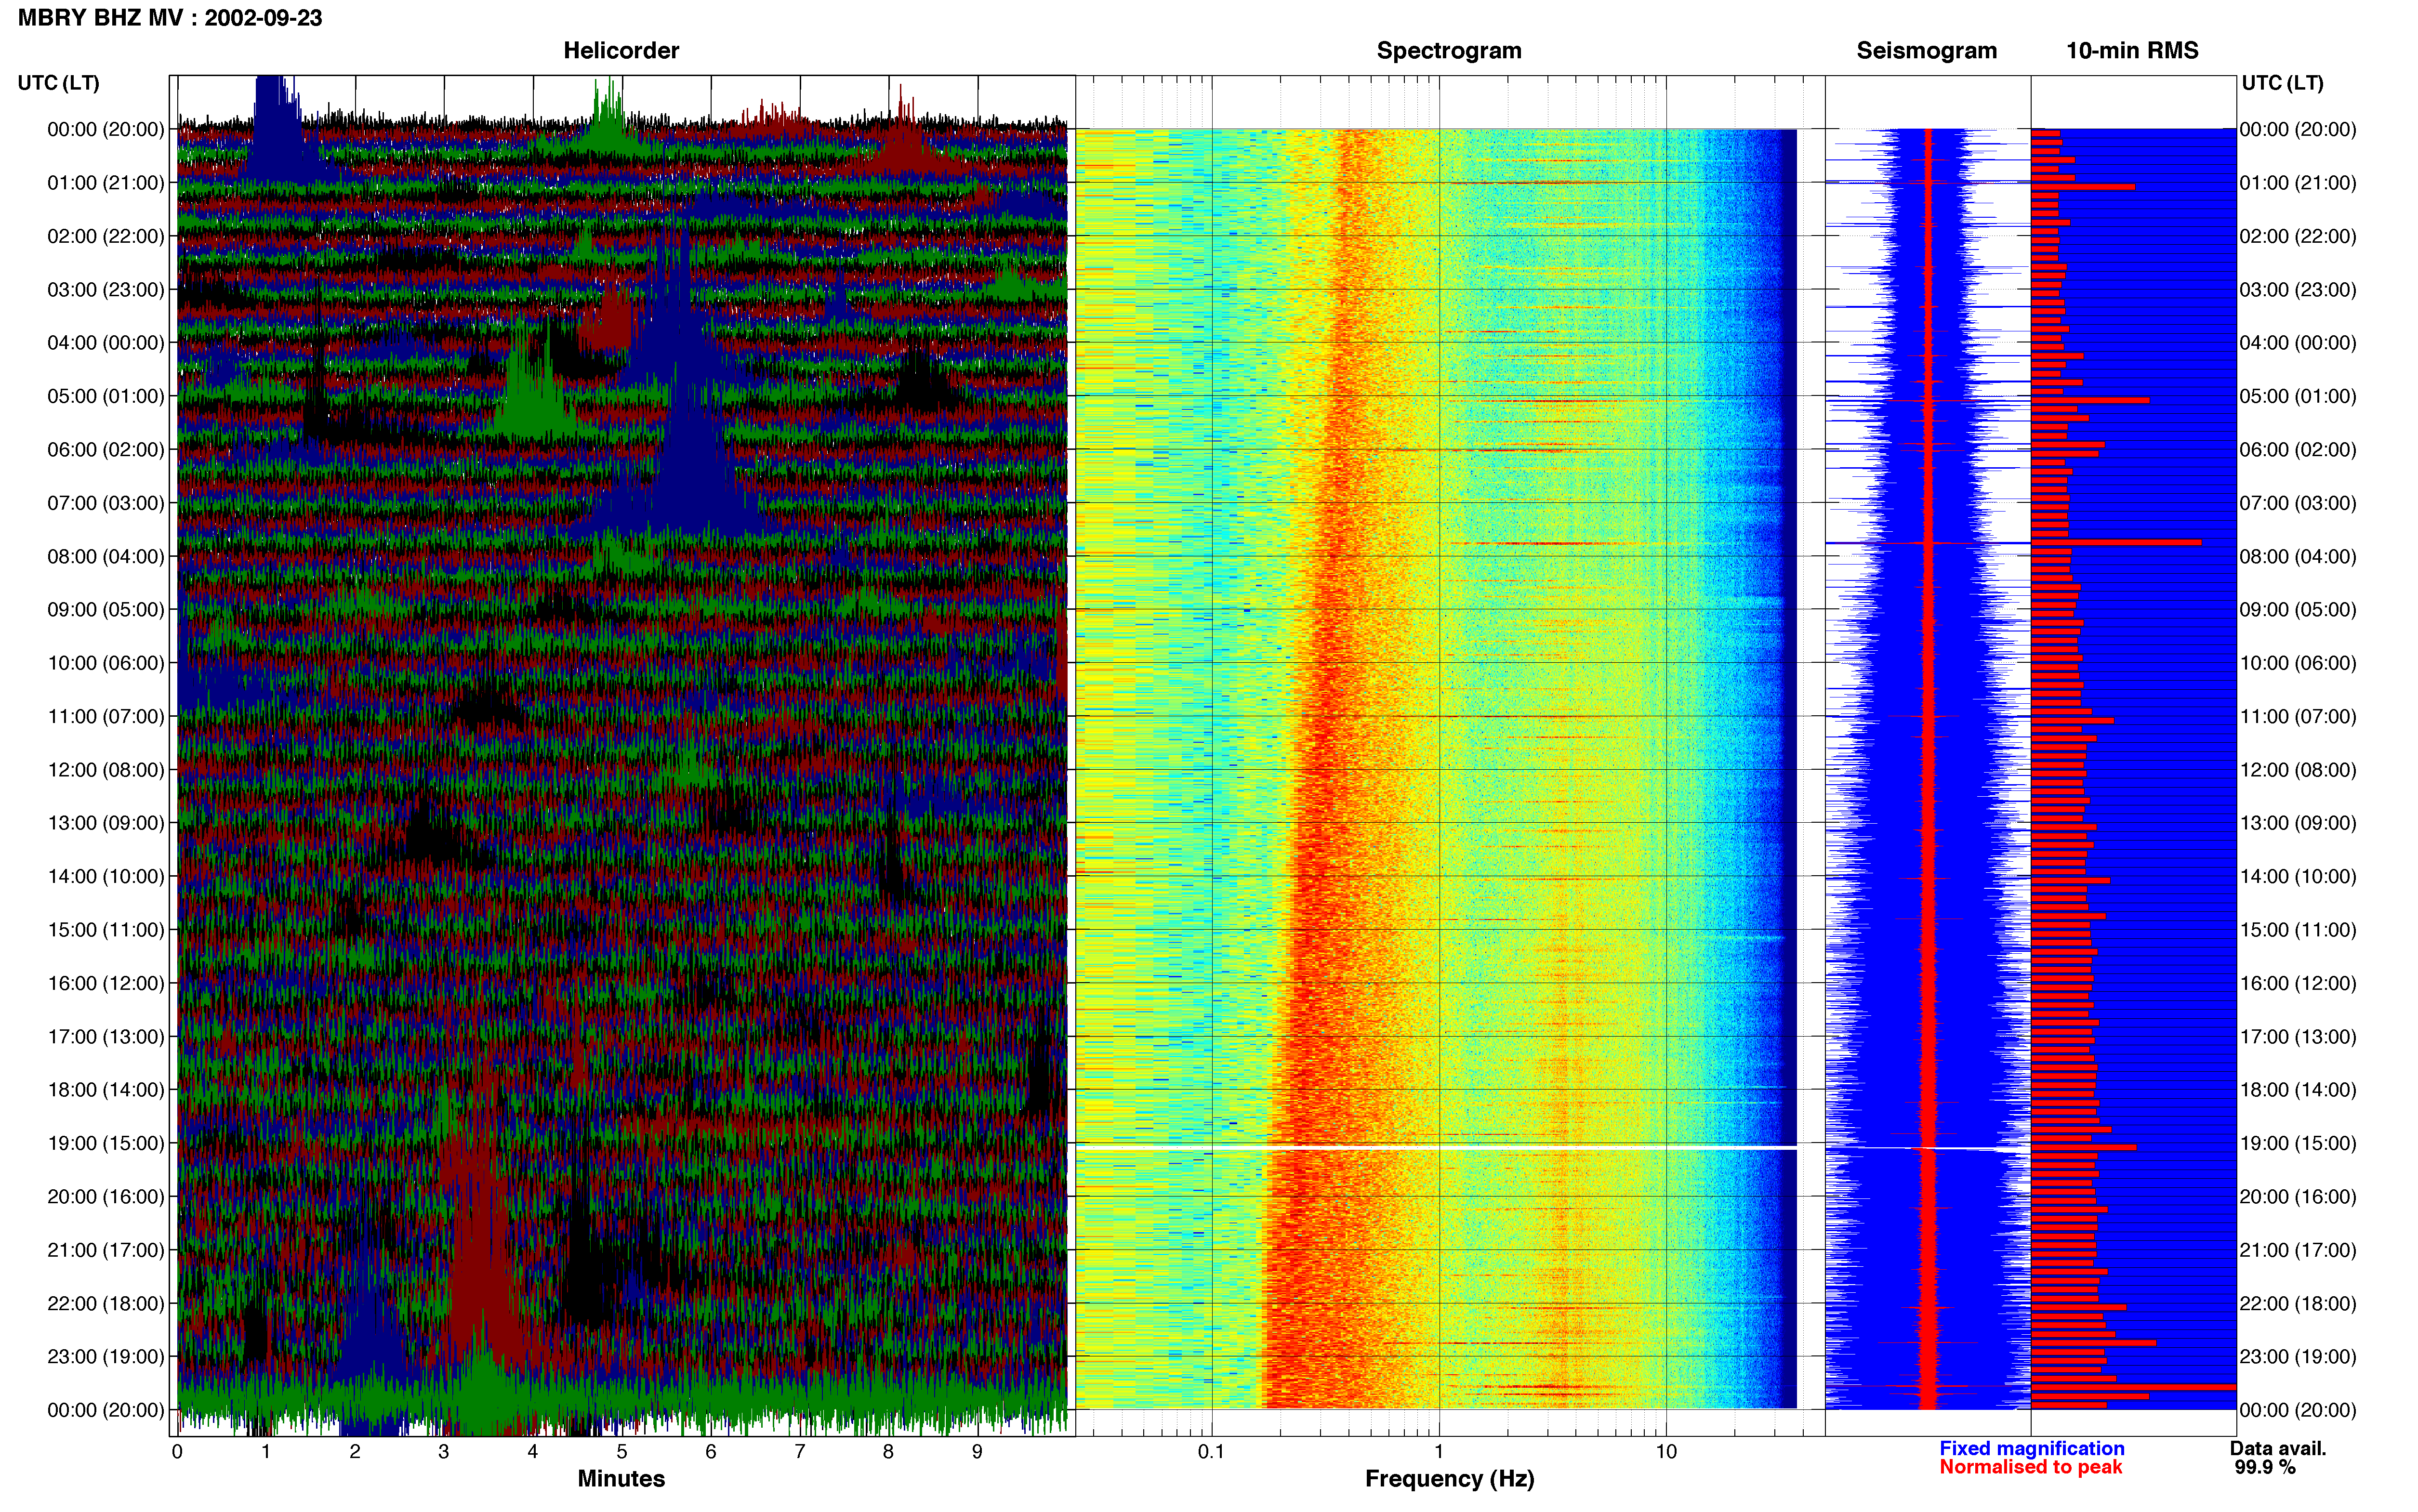2418x1512 pixels.
Task: Click '16:00 (12:00)' on the left time axis
Action: 105,983
